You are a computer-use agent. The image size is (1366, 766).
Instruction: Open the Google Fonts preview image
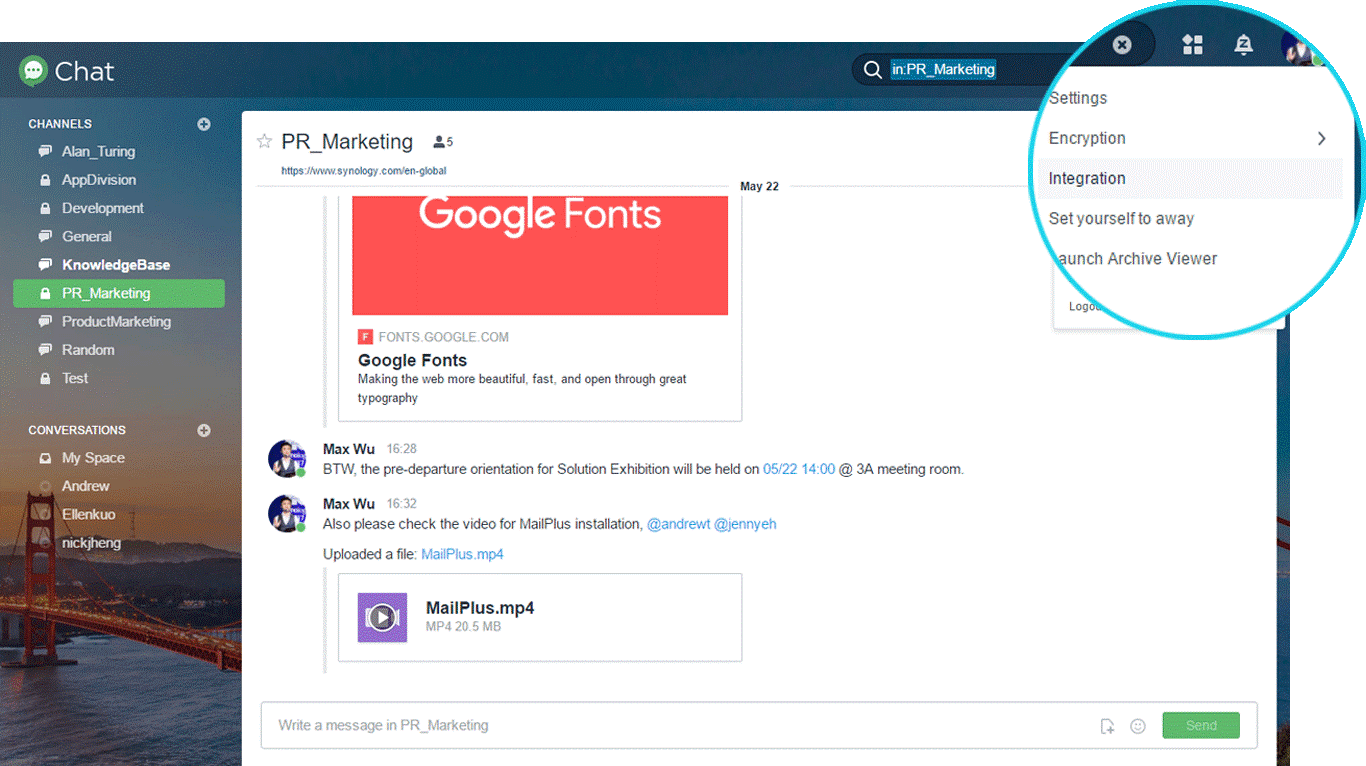click(x=540, y=255)
